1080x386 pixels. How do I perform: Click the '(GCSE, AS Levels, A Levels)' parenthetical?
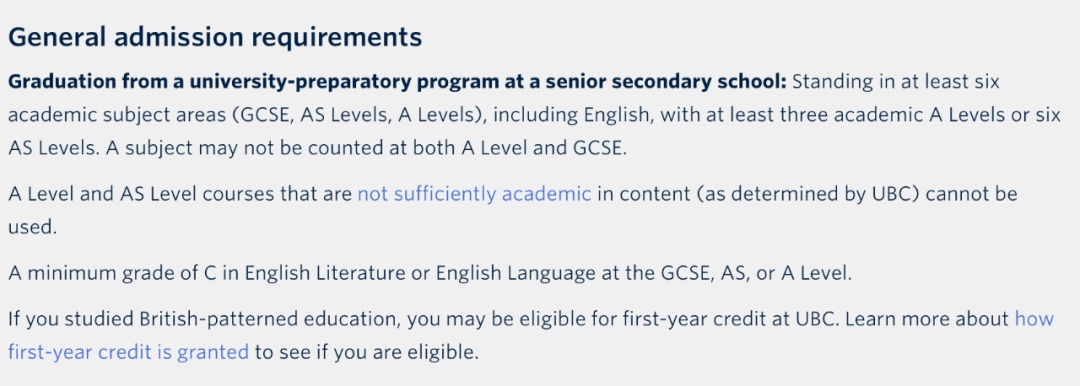(356, 116)
